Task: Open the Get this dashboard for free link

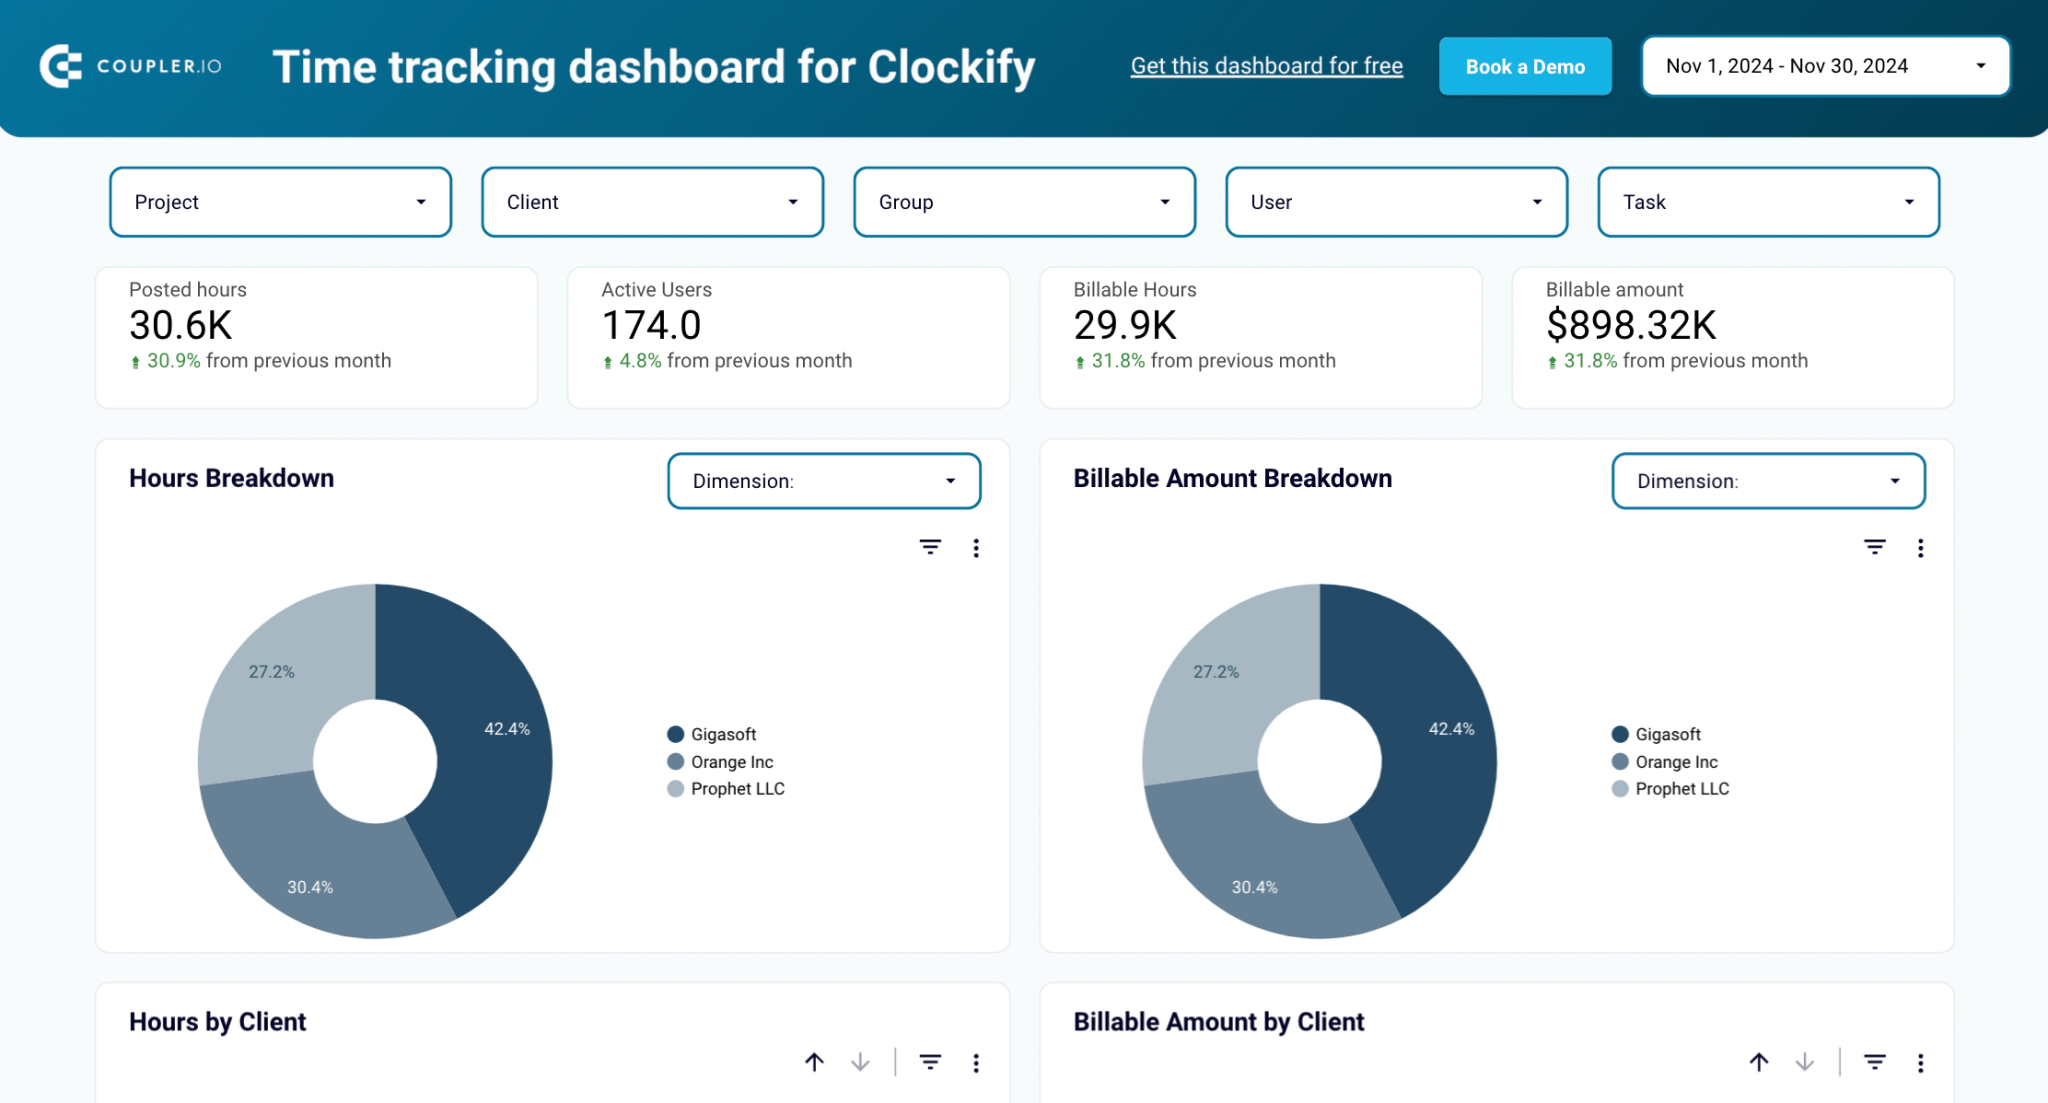Action: [1266, 65]
